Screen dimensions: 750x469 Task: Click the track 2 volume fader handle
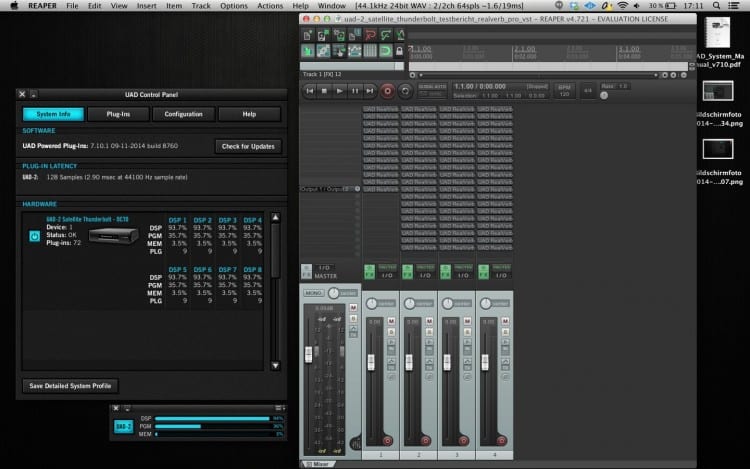[409, 362]
